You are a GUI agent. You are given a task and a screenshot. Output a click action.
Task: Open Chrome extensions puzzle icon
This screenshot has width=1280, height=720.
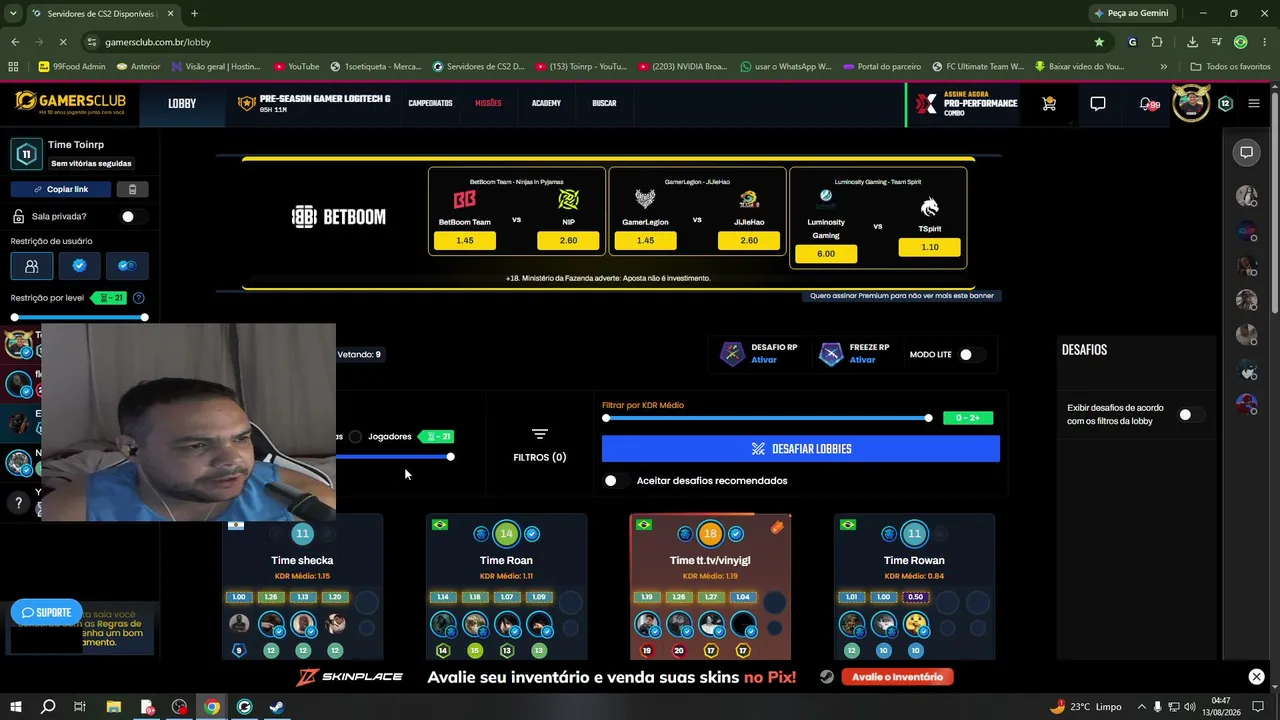pos(1157,42)
